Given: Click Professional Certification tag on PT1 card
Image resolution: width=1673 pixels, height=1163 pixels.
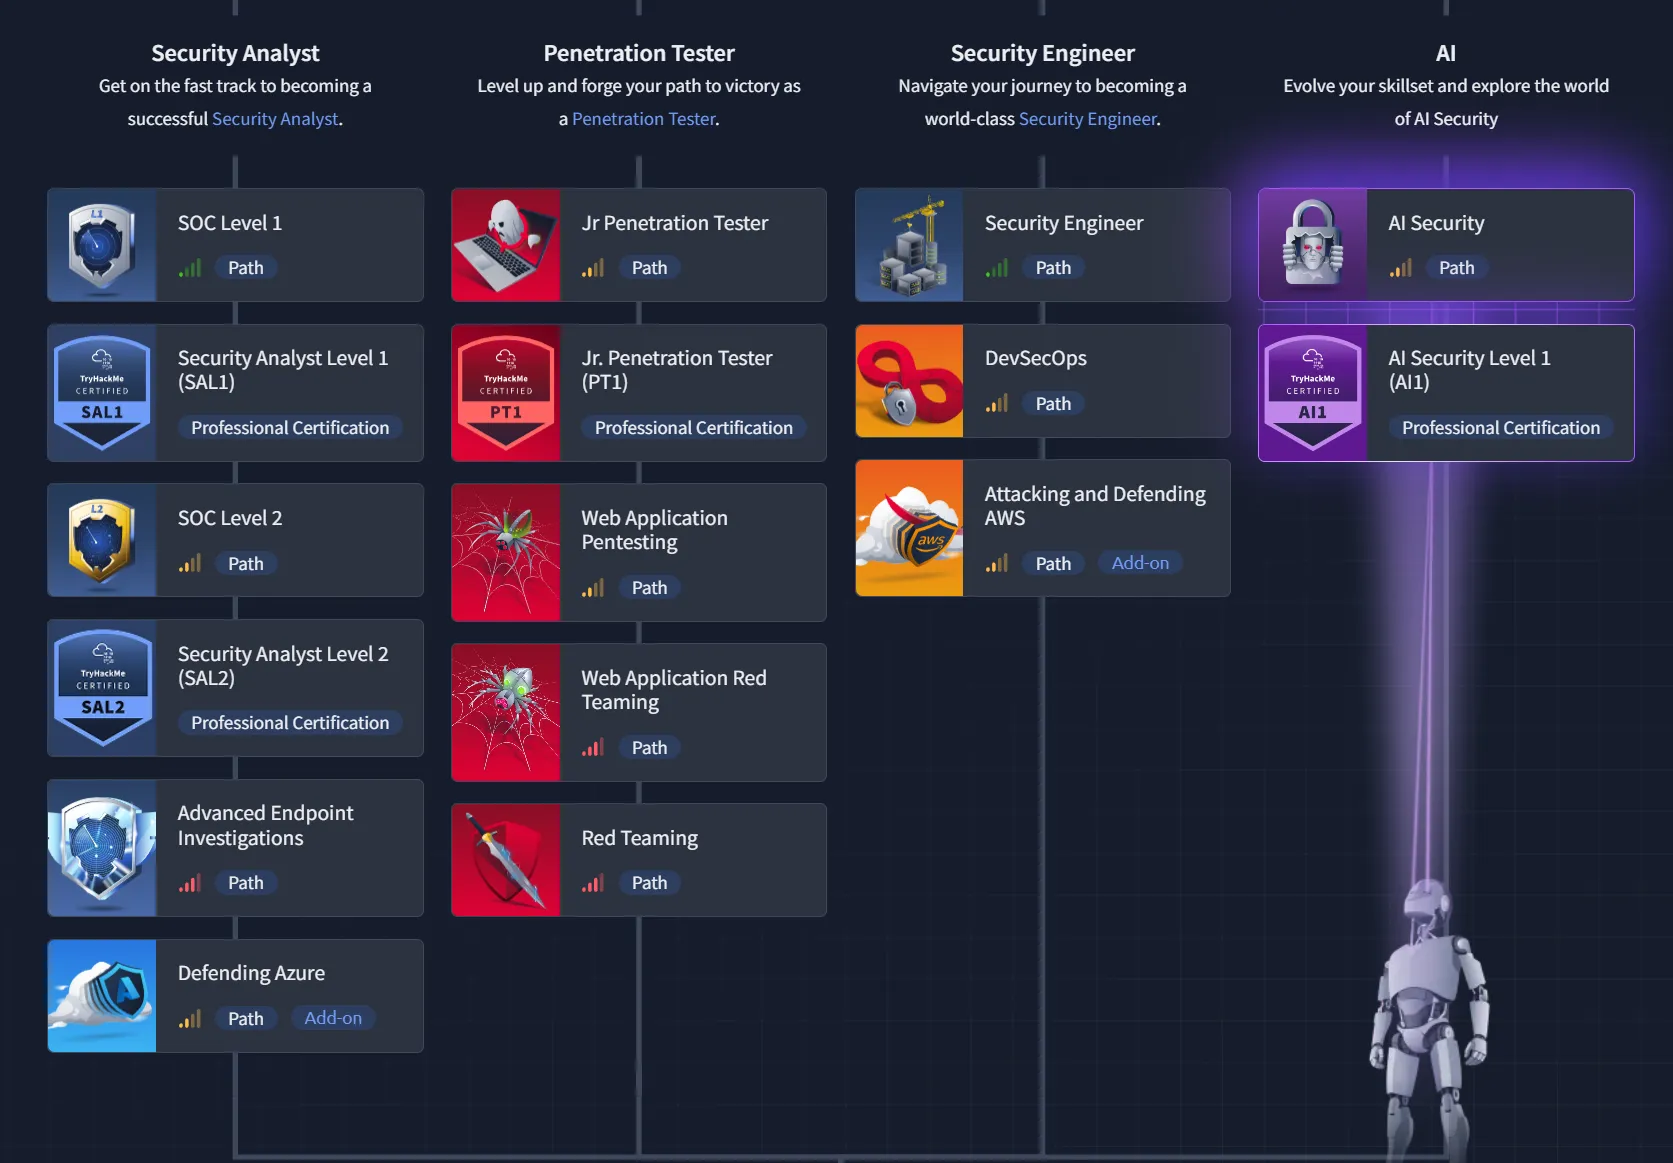Looking at the screenshot, I should click(694, 428).
